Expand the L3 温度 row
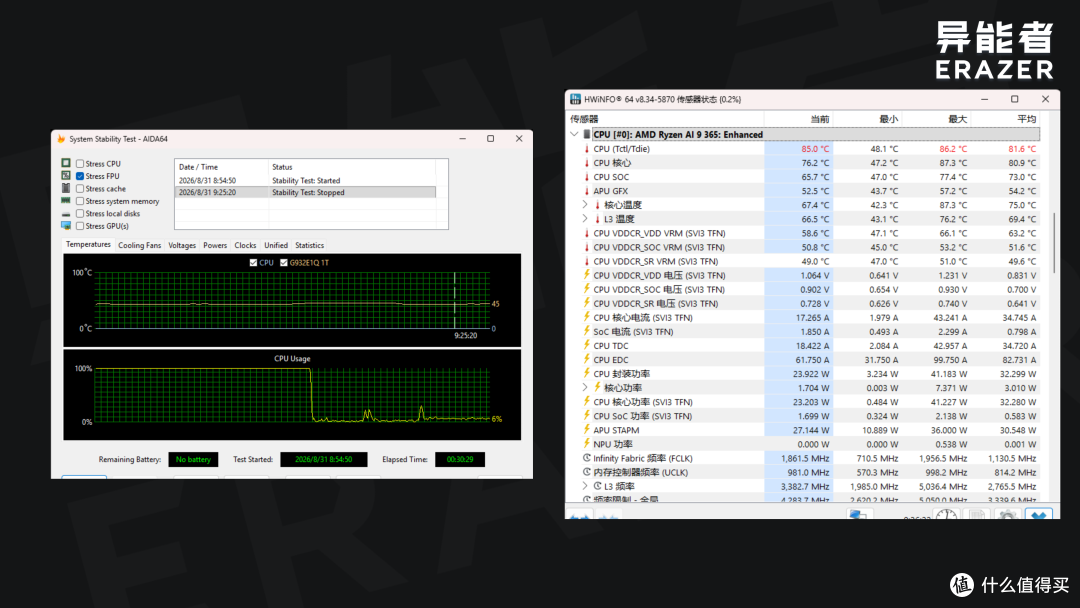The height and width of the screenshot is (608, 1080). tap(585, 219)
